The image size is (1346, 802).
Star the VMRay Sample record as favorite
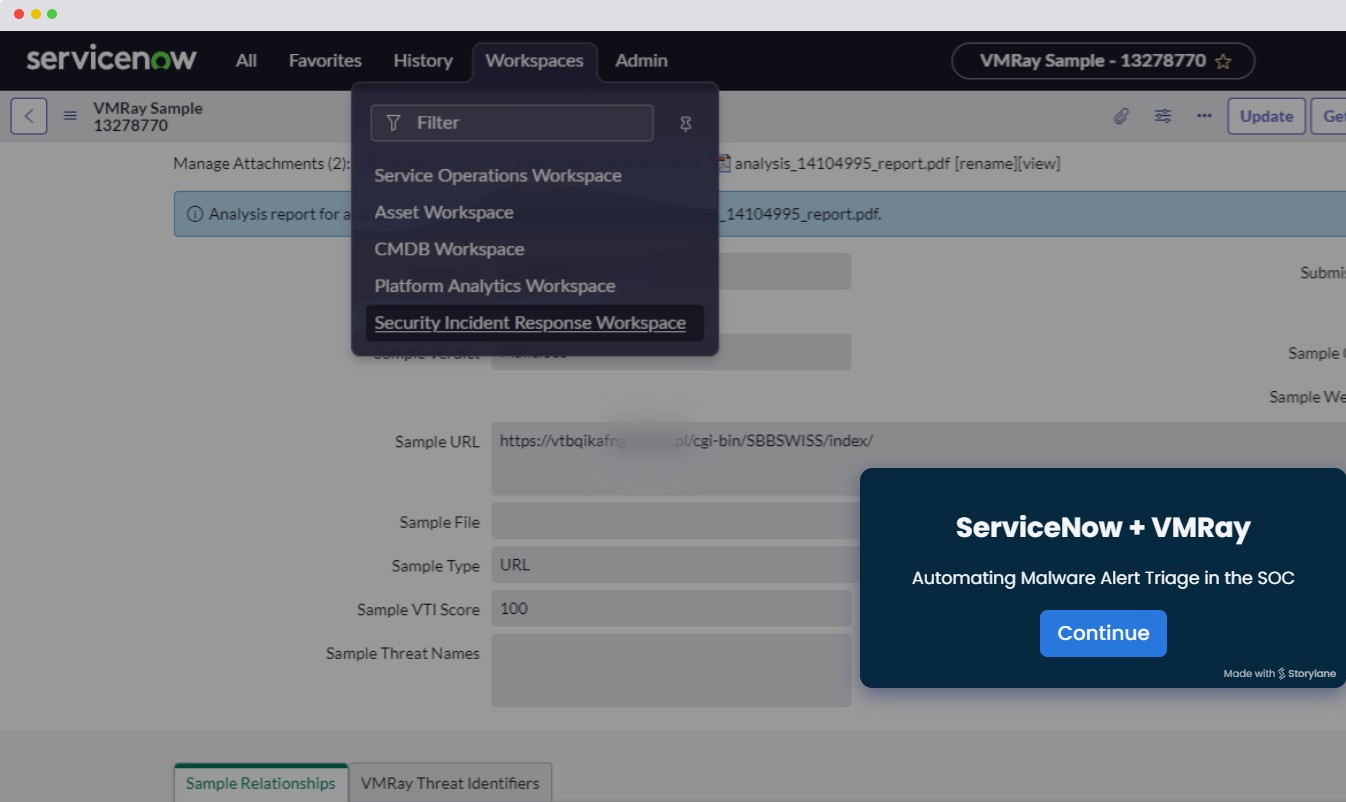pos(1222,61)
